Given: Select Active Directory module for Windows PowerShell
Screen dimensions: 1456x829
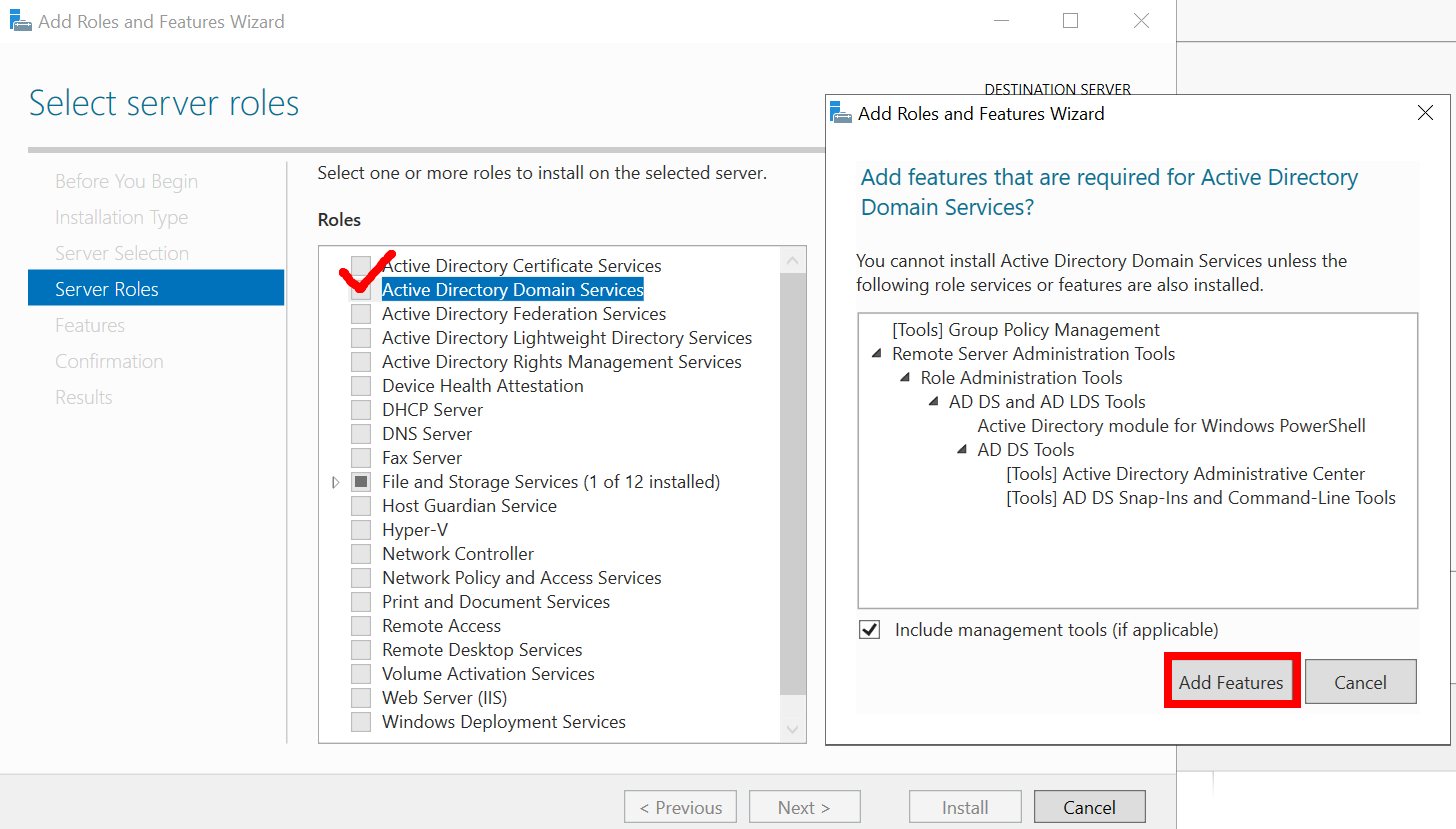Looking at the screenshot, I should click(x=1172, y=426).
